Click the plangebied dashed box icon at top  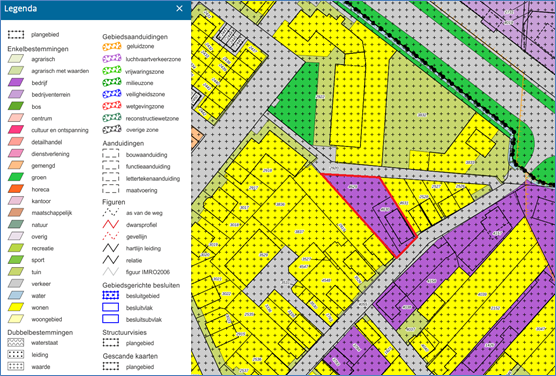point(16,34)
